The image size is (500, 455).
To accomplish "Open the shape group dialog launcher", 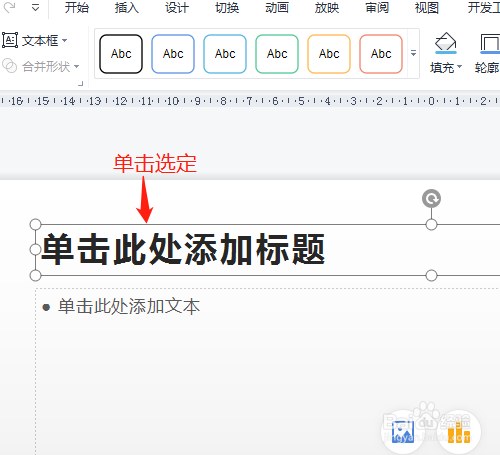I will [x=81, y=84].
